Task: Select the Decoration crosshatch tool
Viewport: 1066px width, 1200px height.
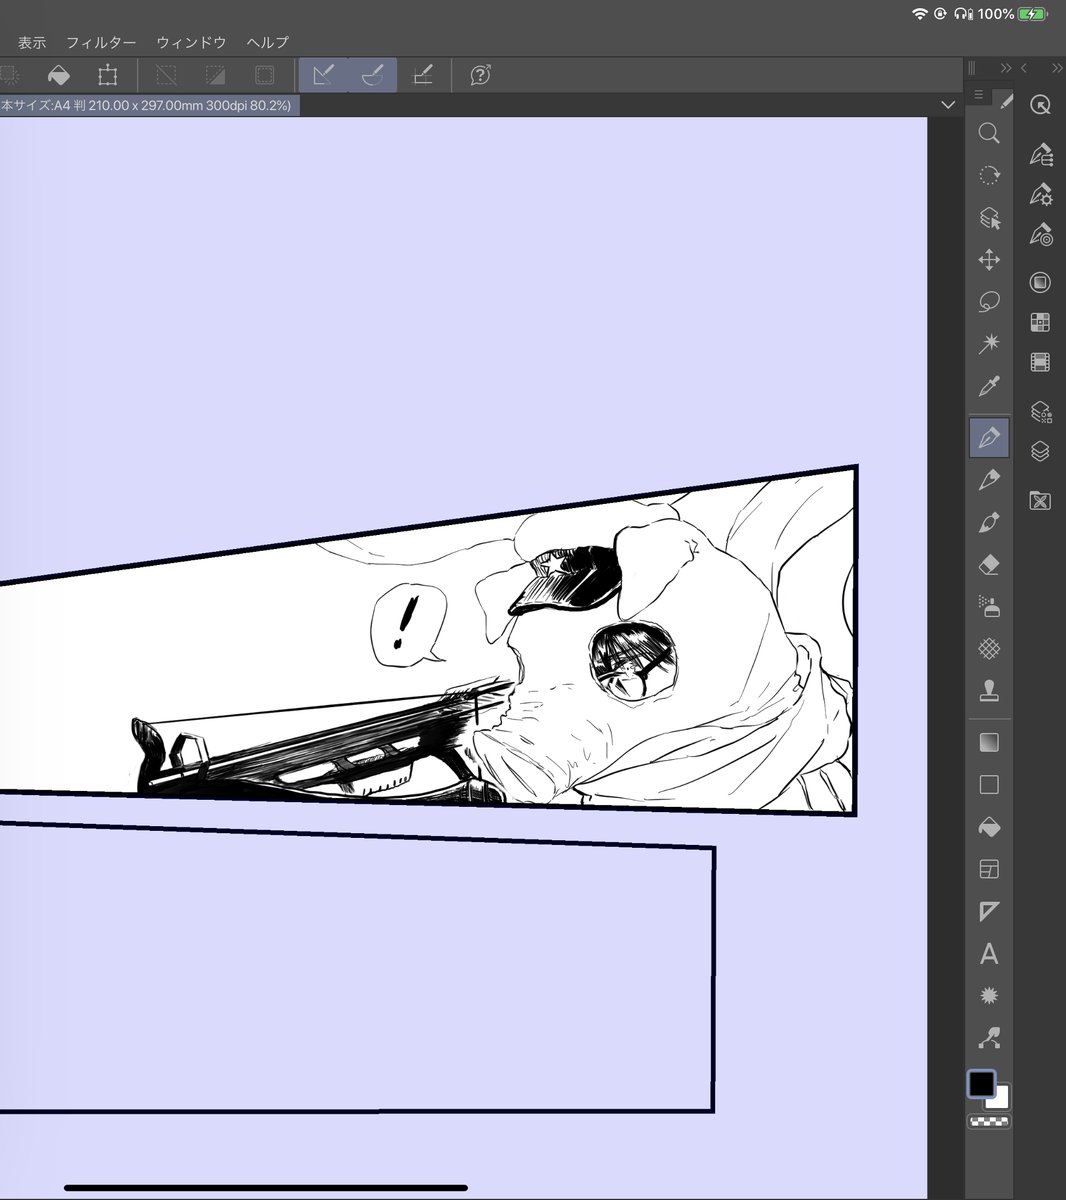Action: (x=989, y=649)
